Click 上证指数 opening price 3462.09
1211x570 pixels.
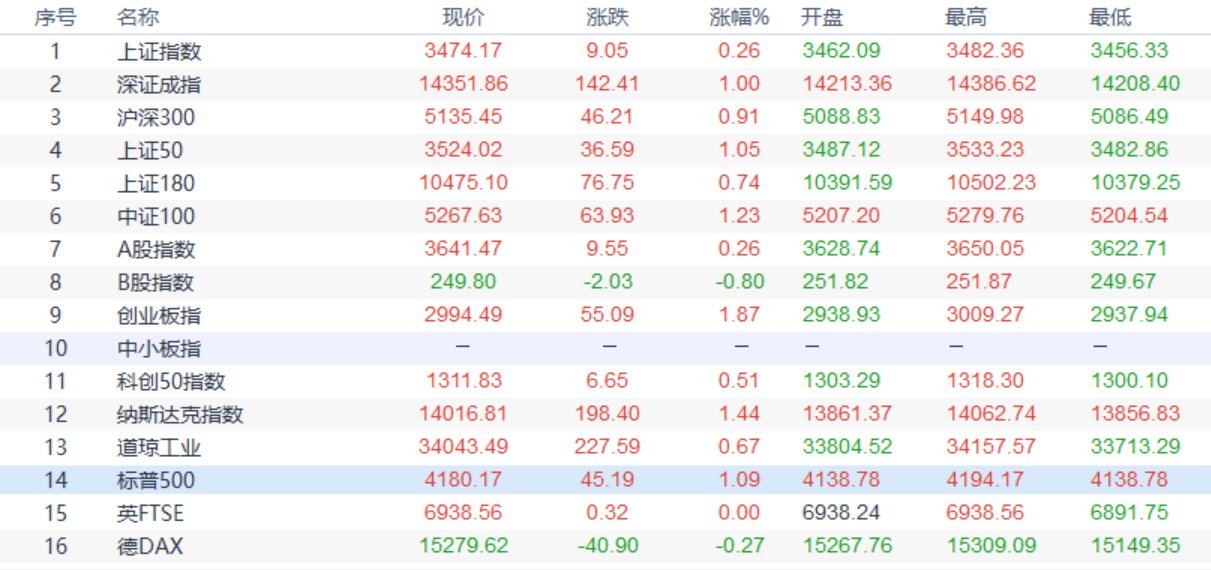tap(841, 50)
